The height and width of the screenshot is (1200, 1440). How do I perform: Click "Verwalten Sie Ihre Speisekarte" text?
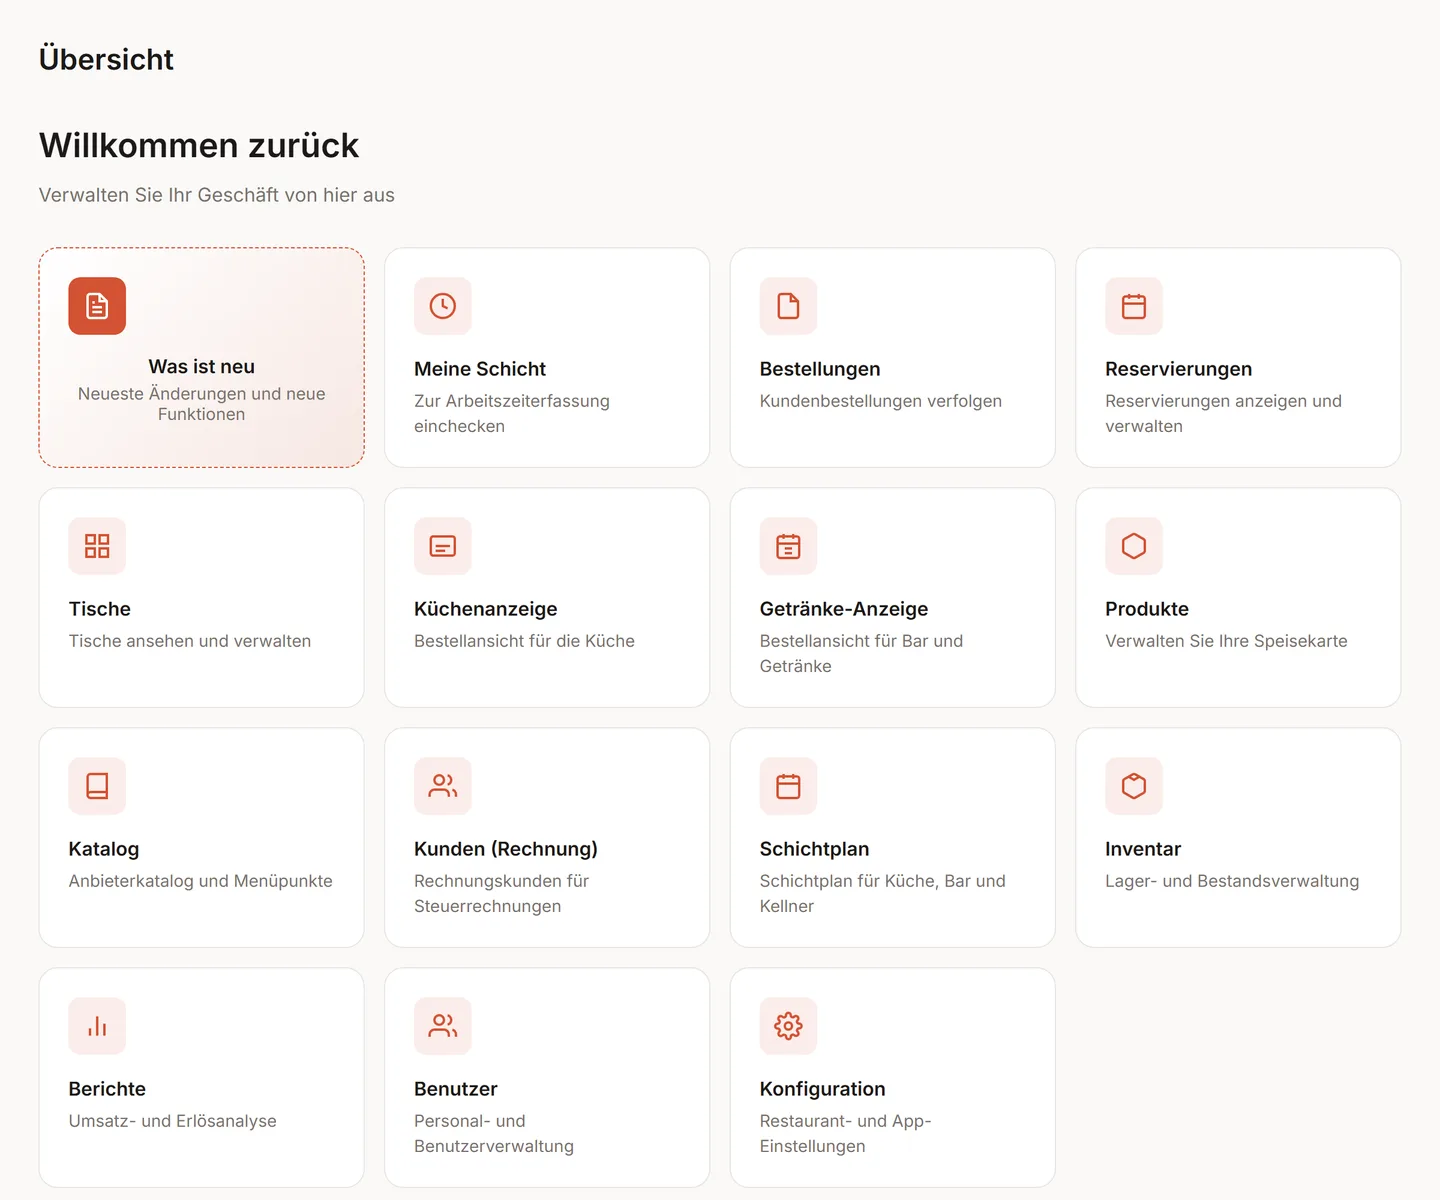coord(1227,641)
